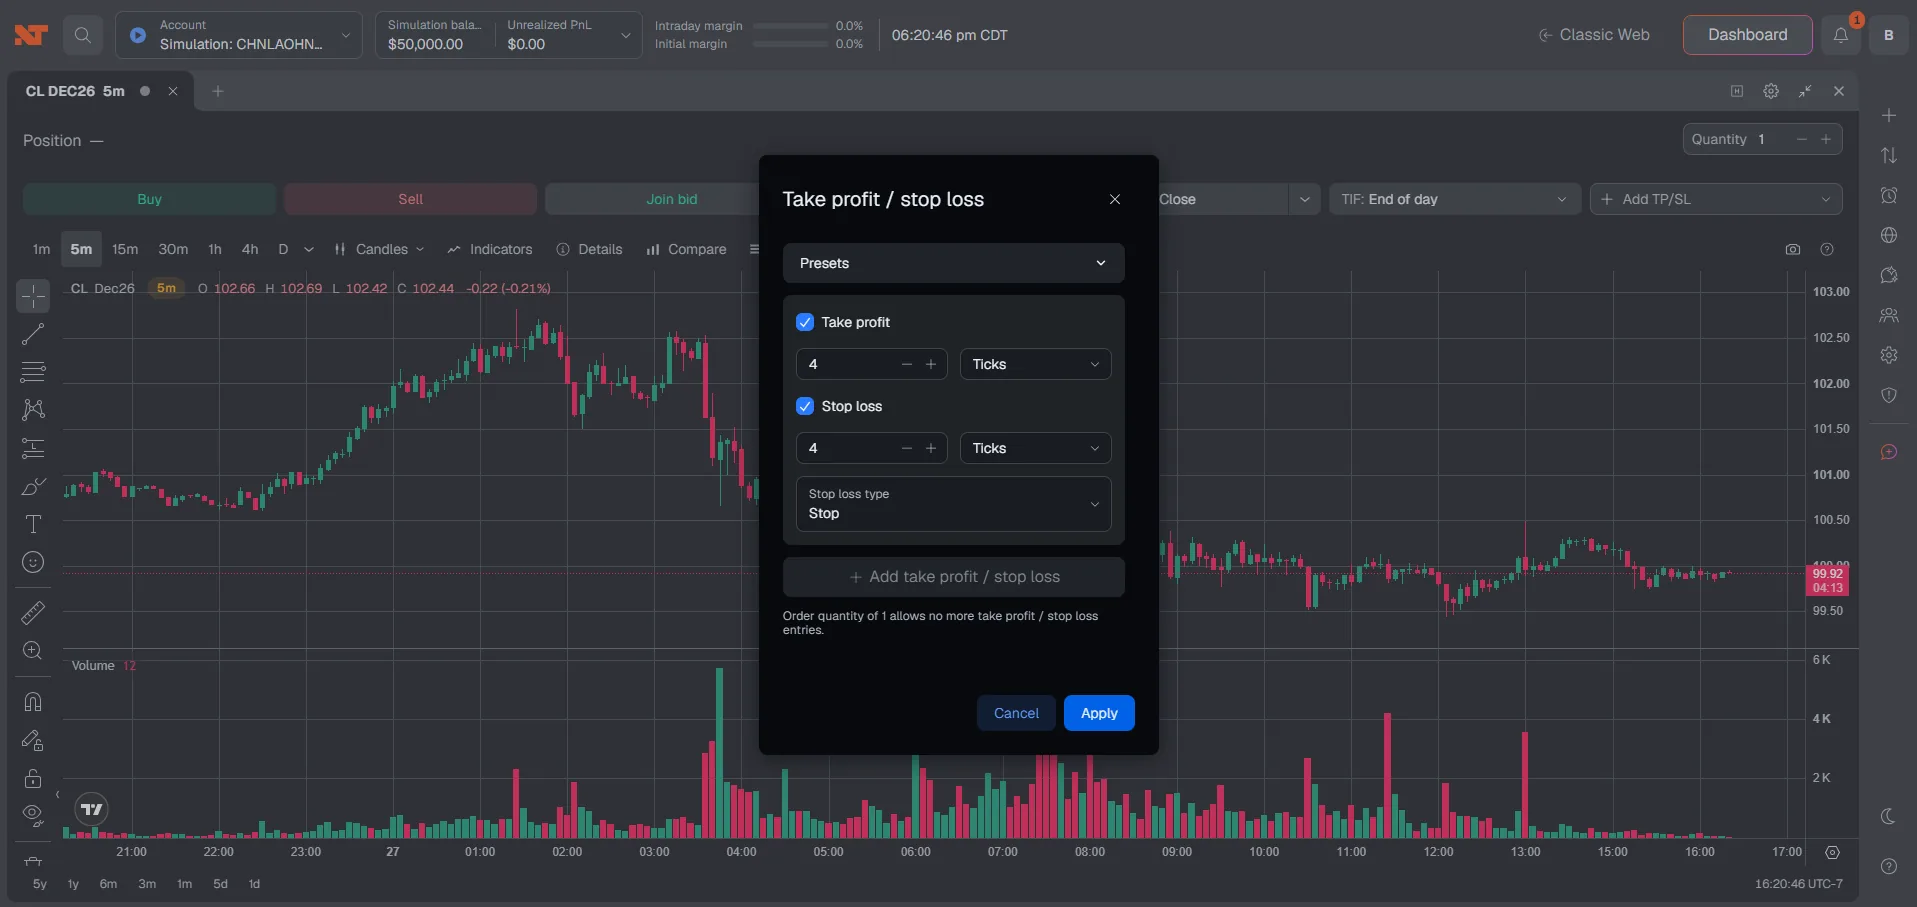The height and width of the screenshot is (907, 1917).
Task: Open the Stop loss type dropdown
Action: pos(953,504)
